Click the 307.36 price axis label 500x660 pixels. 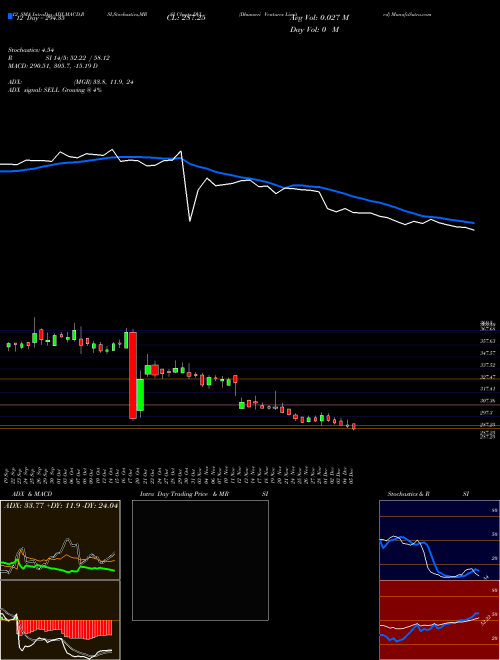pos(487,401)
